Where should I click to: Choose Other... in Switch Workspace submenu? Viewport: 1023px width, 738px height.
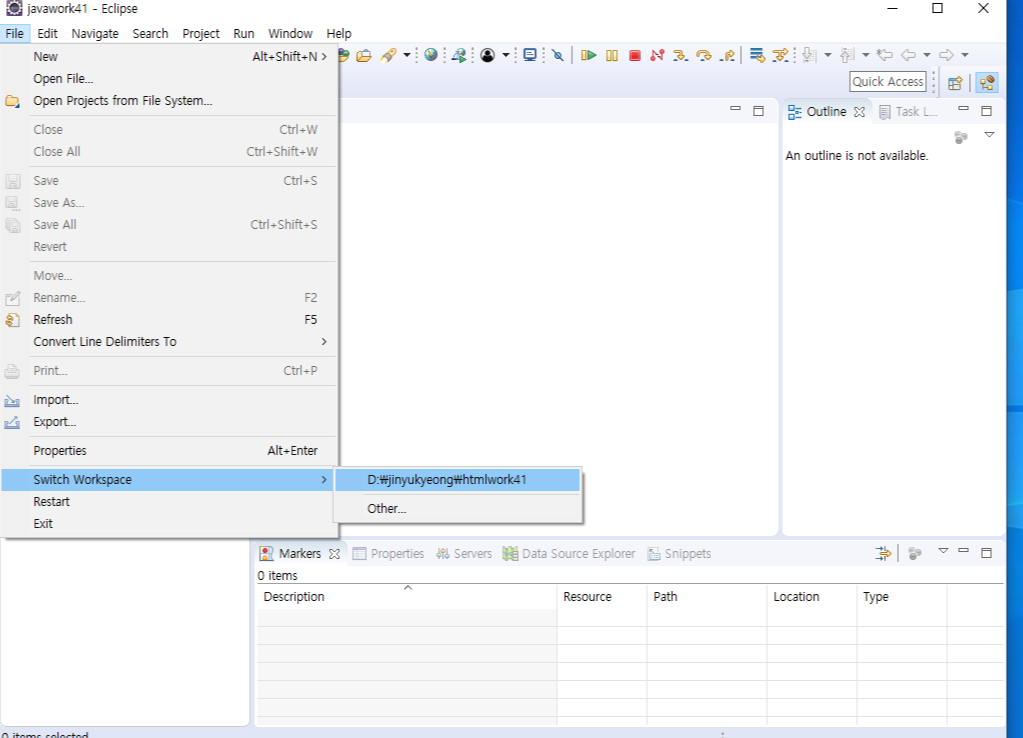tap(457, 508)
